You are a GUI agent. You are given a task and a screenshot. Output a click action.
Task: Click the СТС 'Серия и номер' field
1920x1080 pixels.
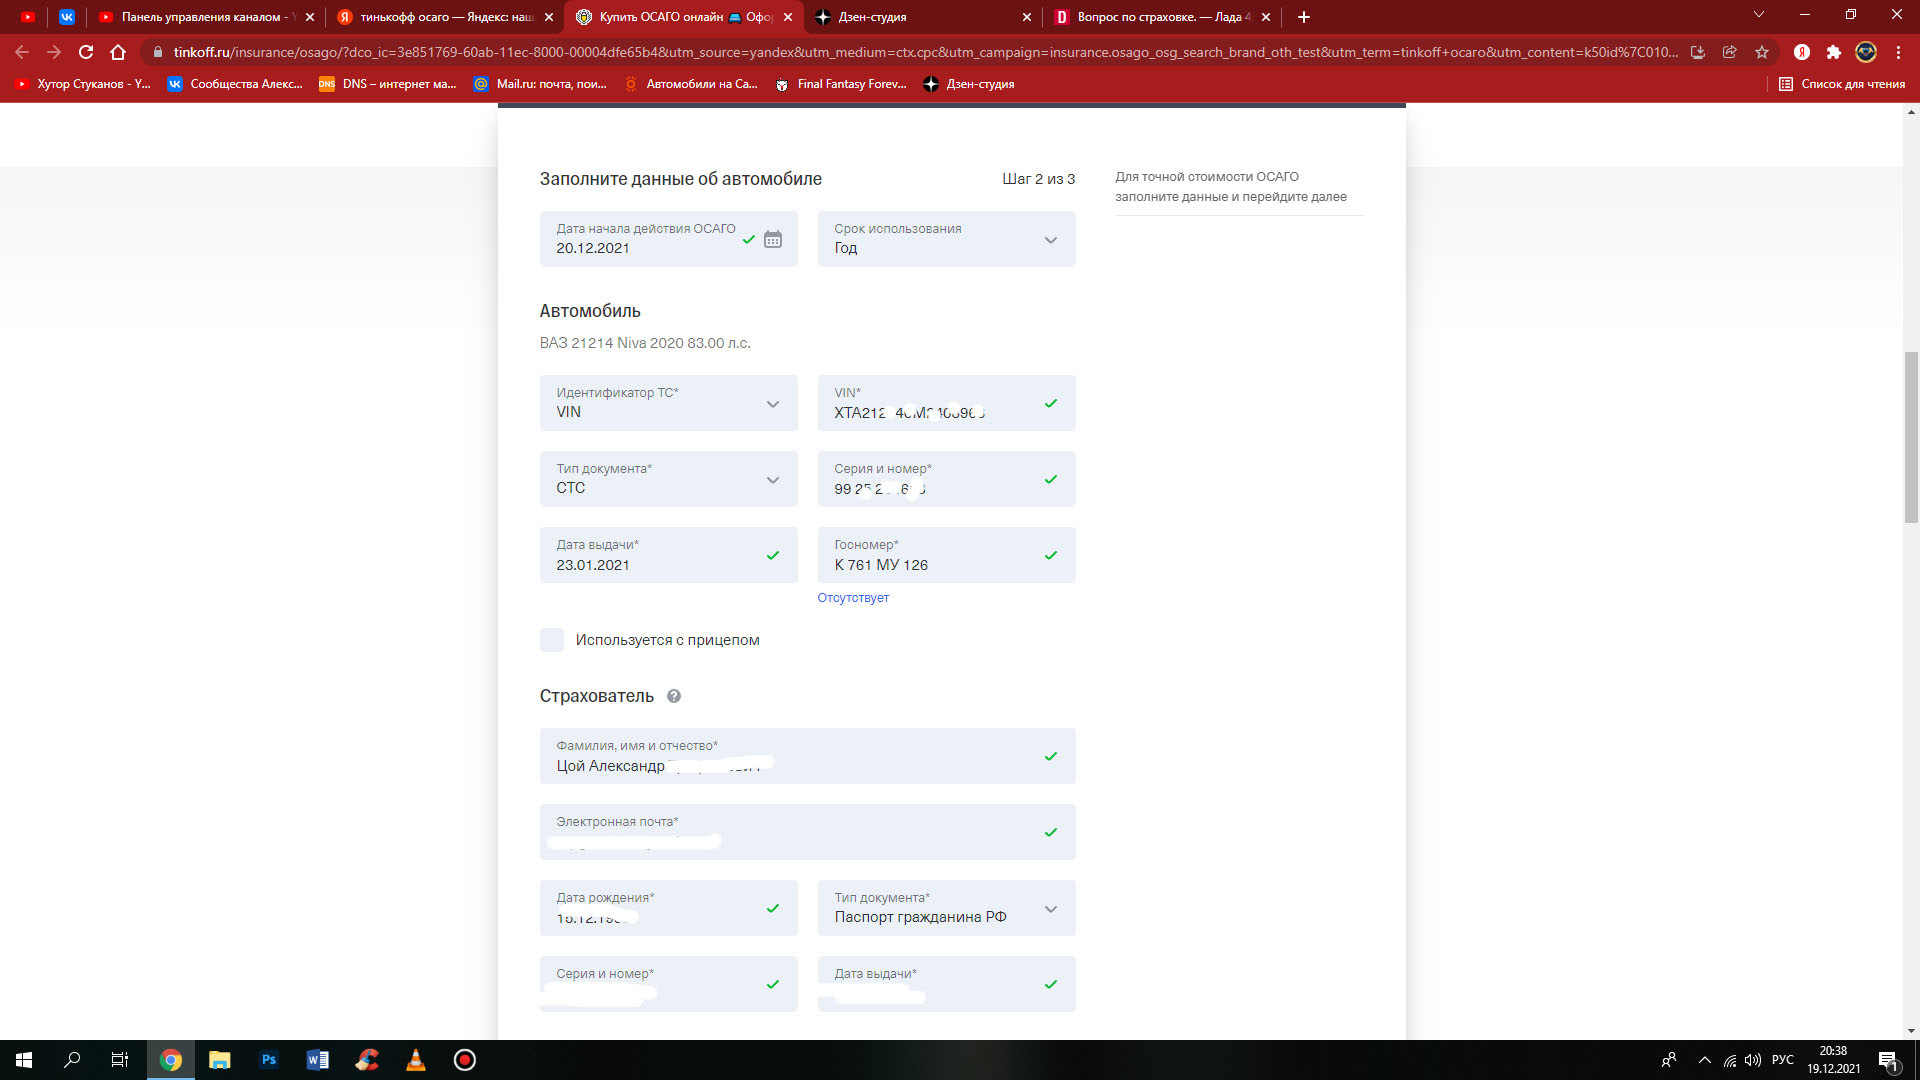tap(946, 479)
